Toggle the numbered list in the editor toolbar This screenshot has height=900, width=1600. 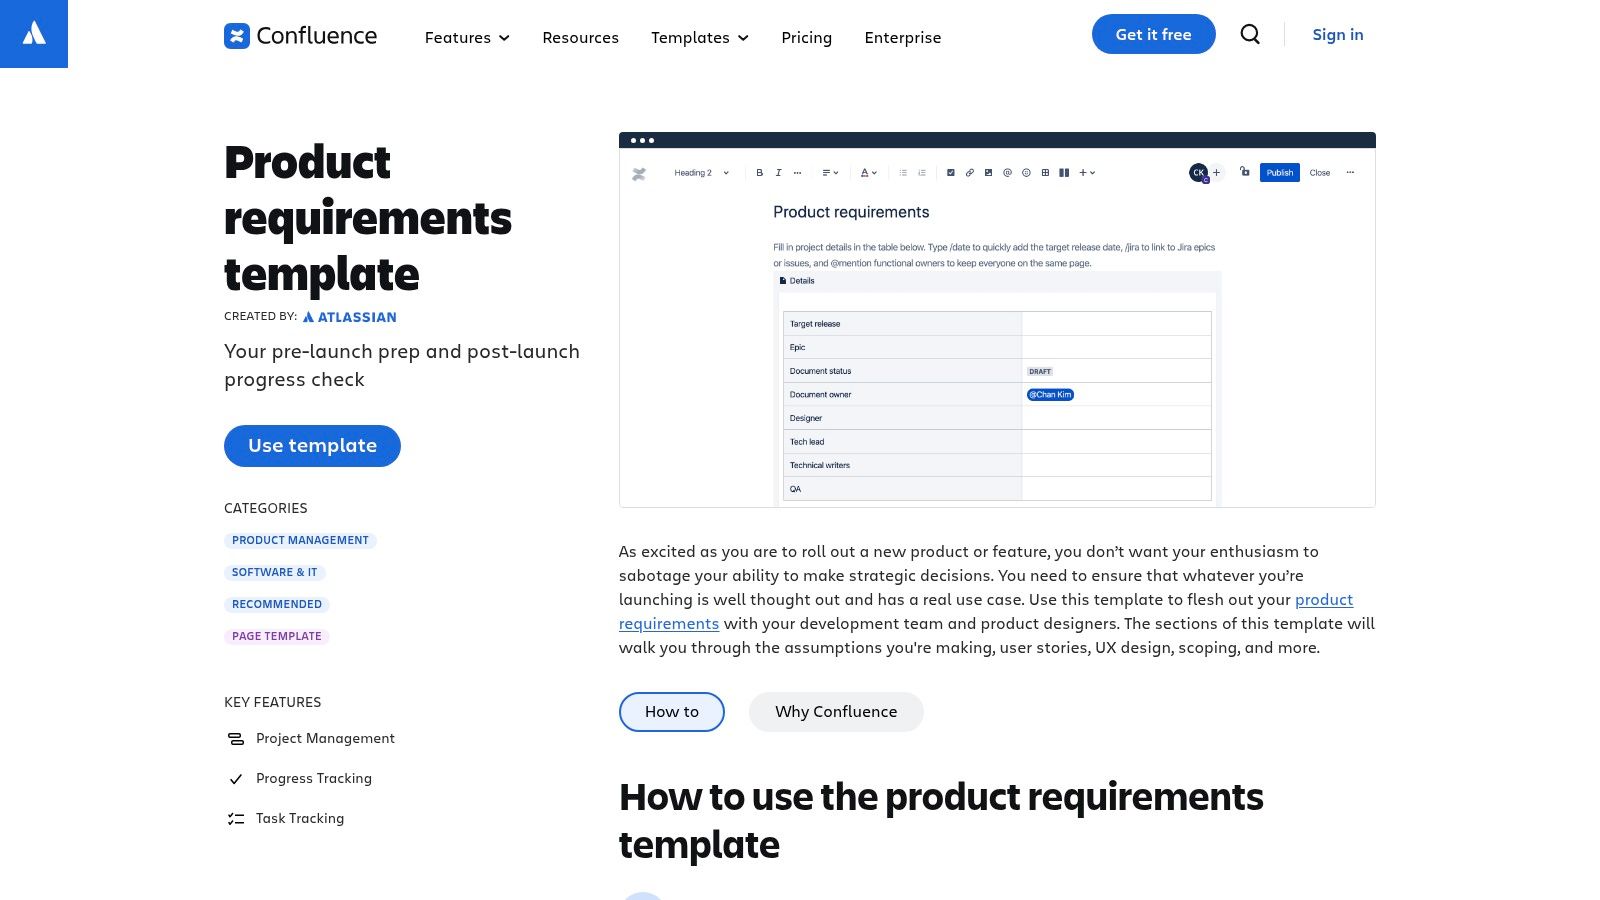tap(921, 172)
